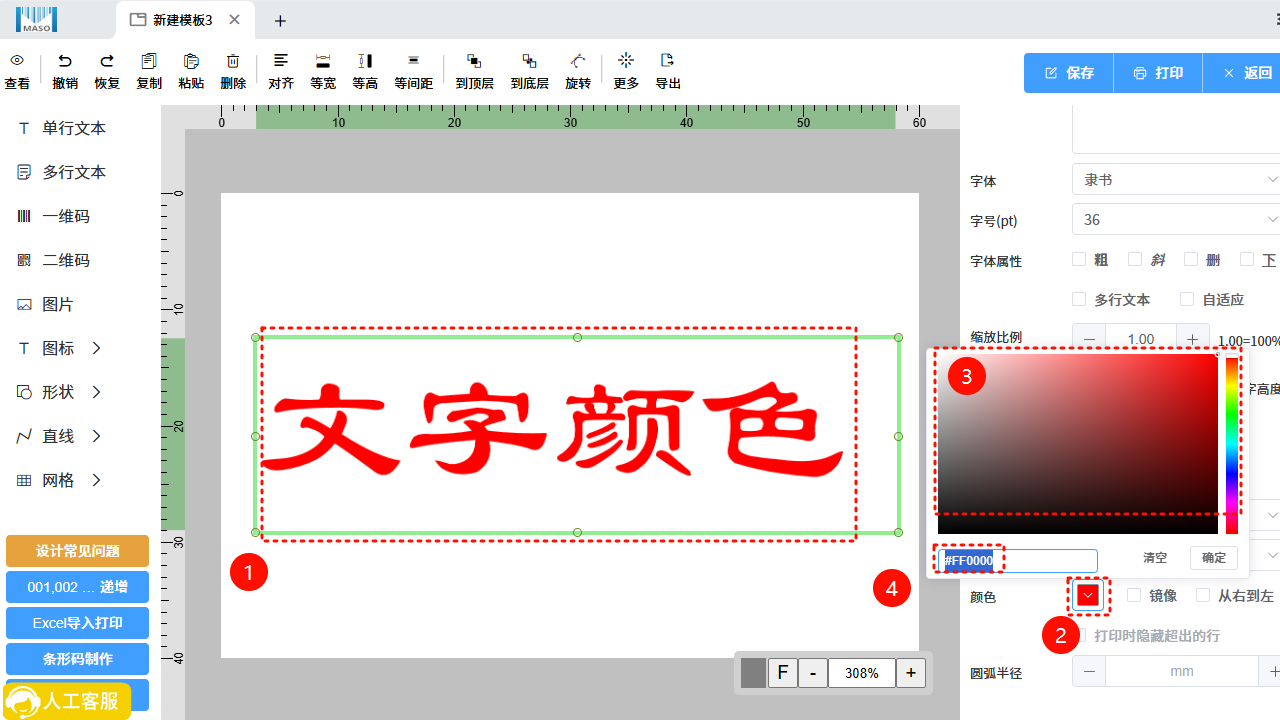Click the Excel导入打印 button

tap(77, 623)
